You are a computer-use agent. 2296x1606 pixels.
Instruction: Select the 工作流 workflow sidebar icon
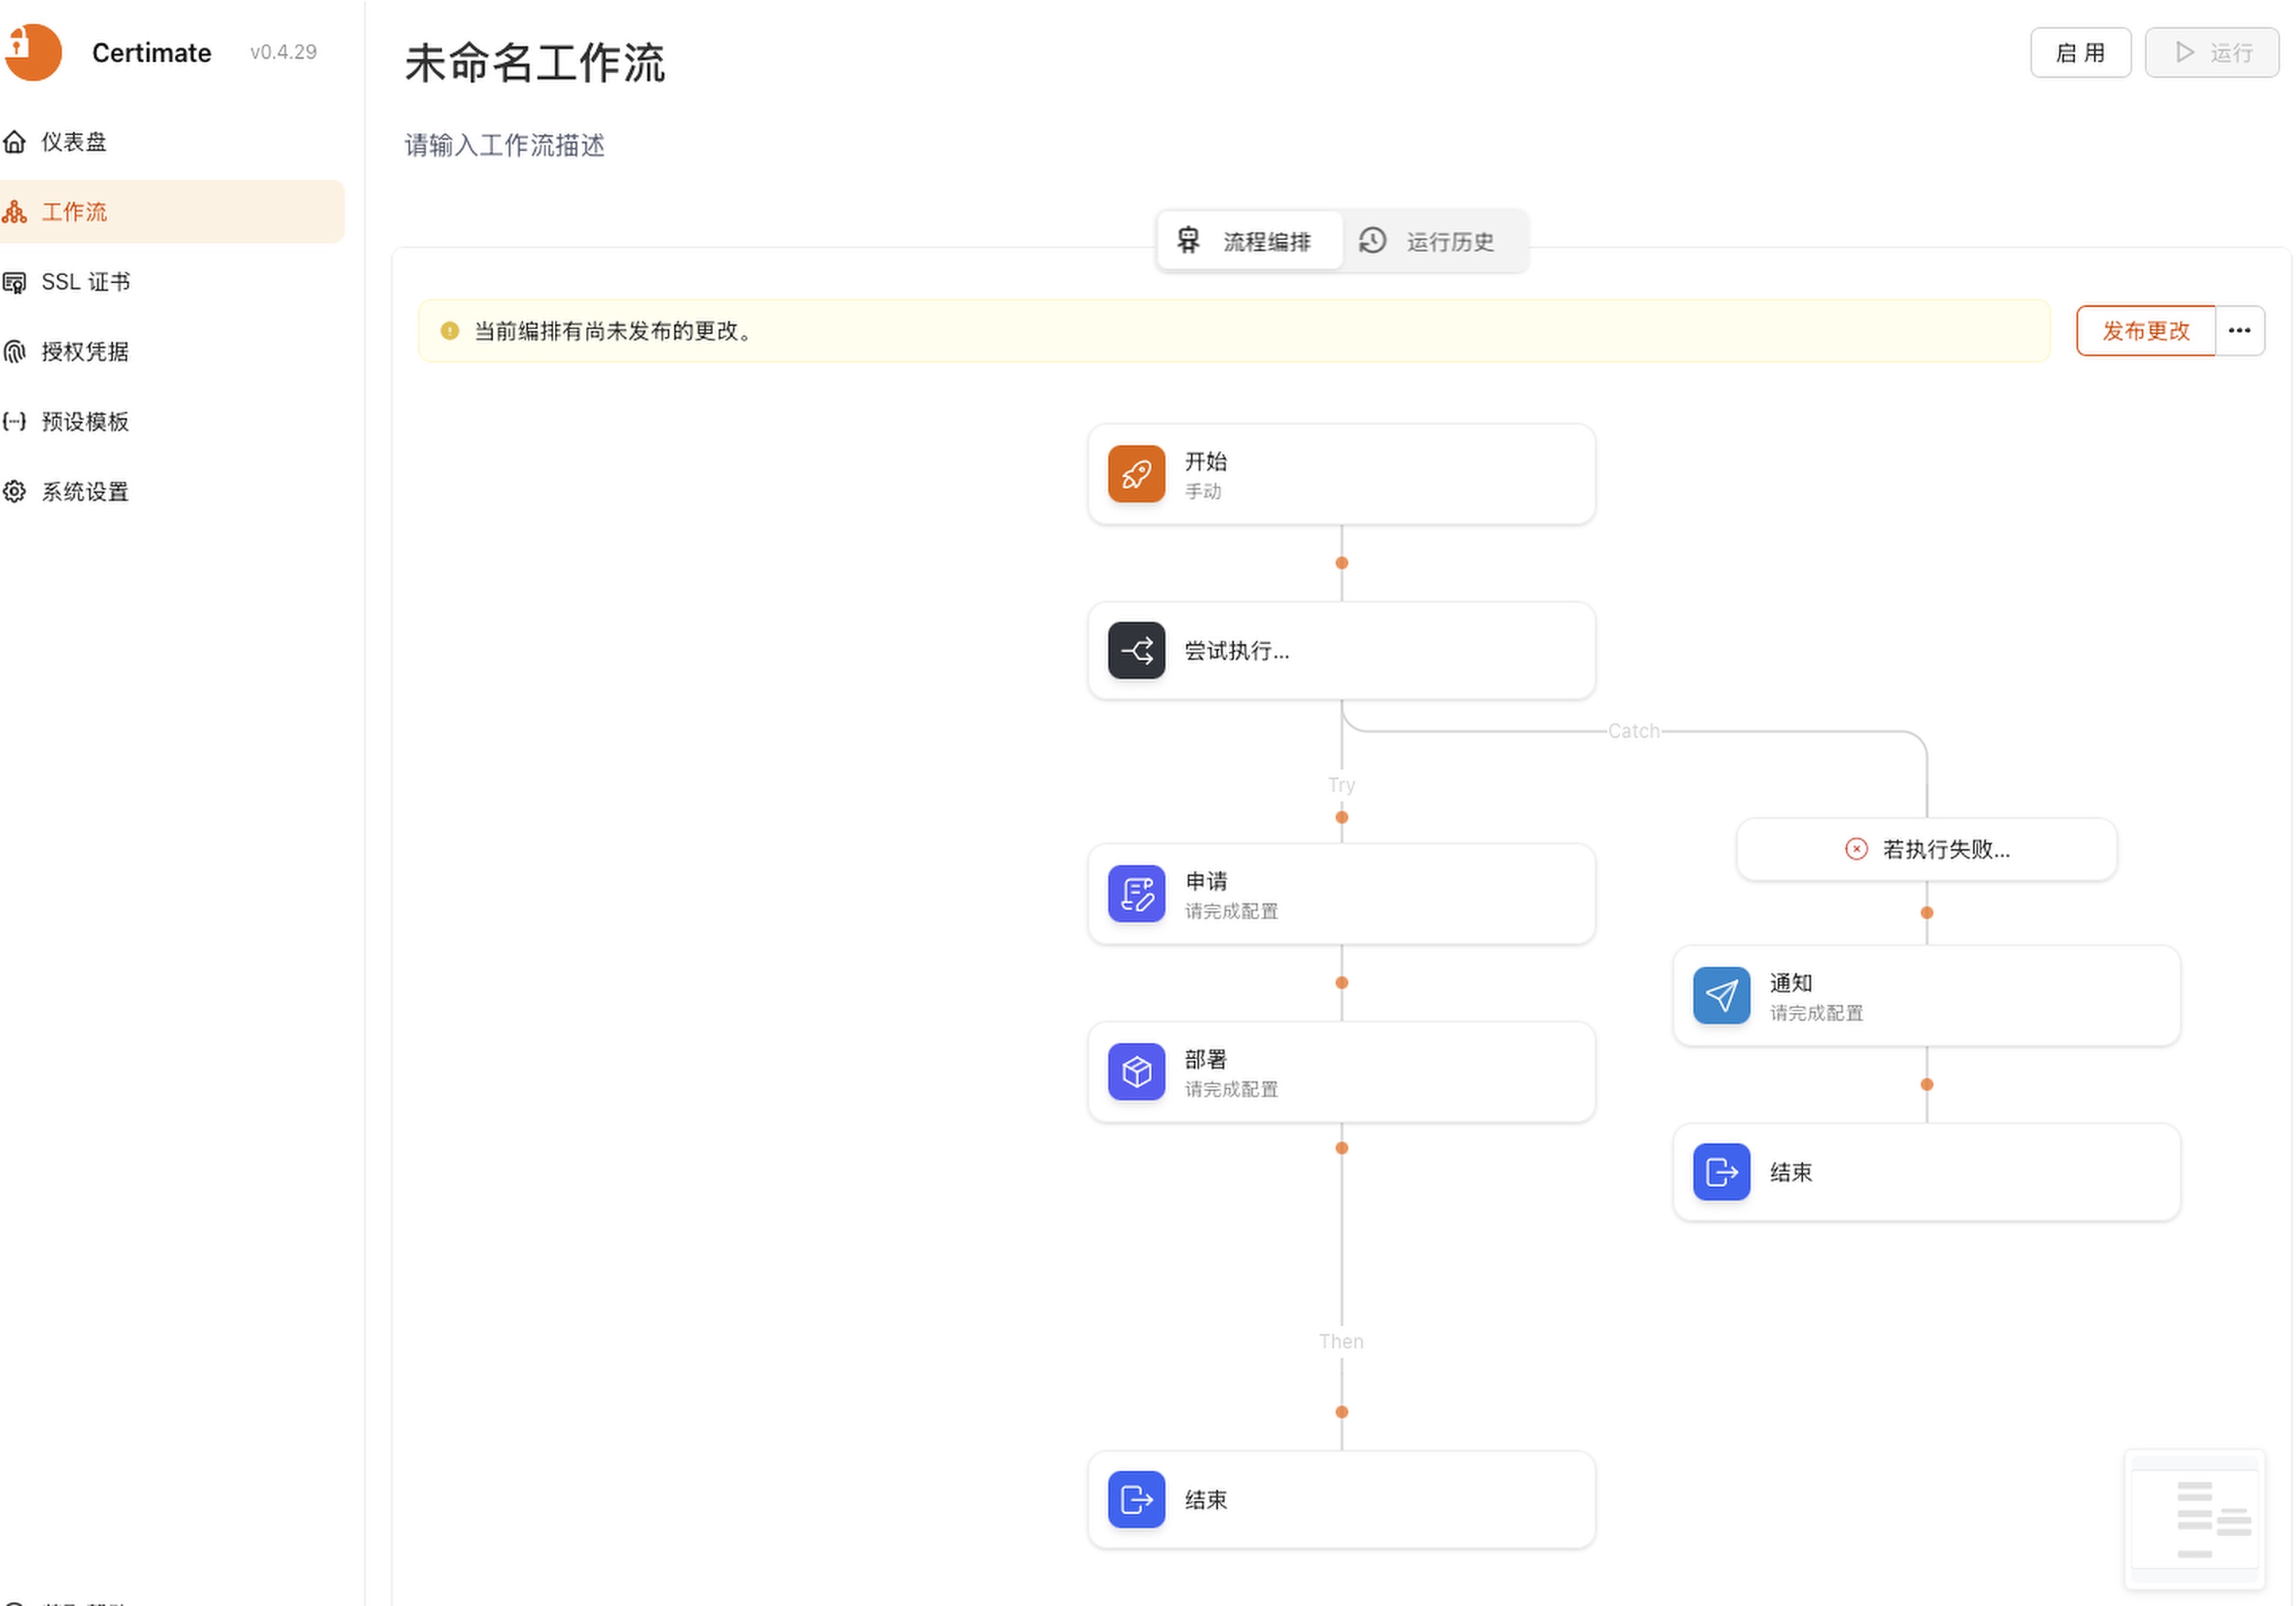tap(14, 212)
